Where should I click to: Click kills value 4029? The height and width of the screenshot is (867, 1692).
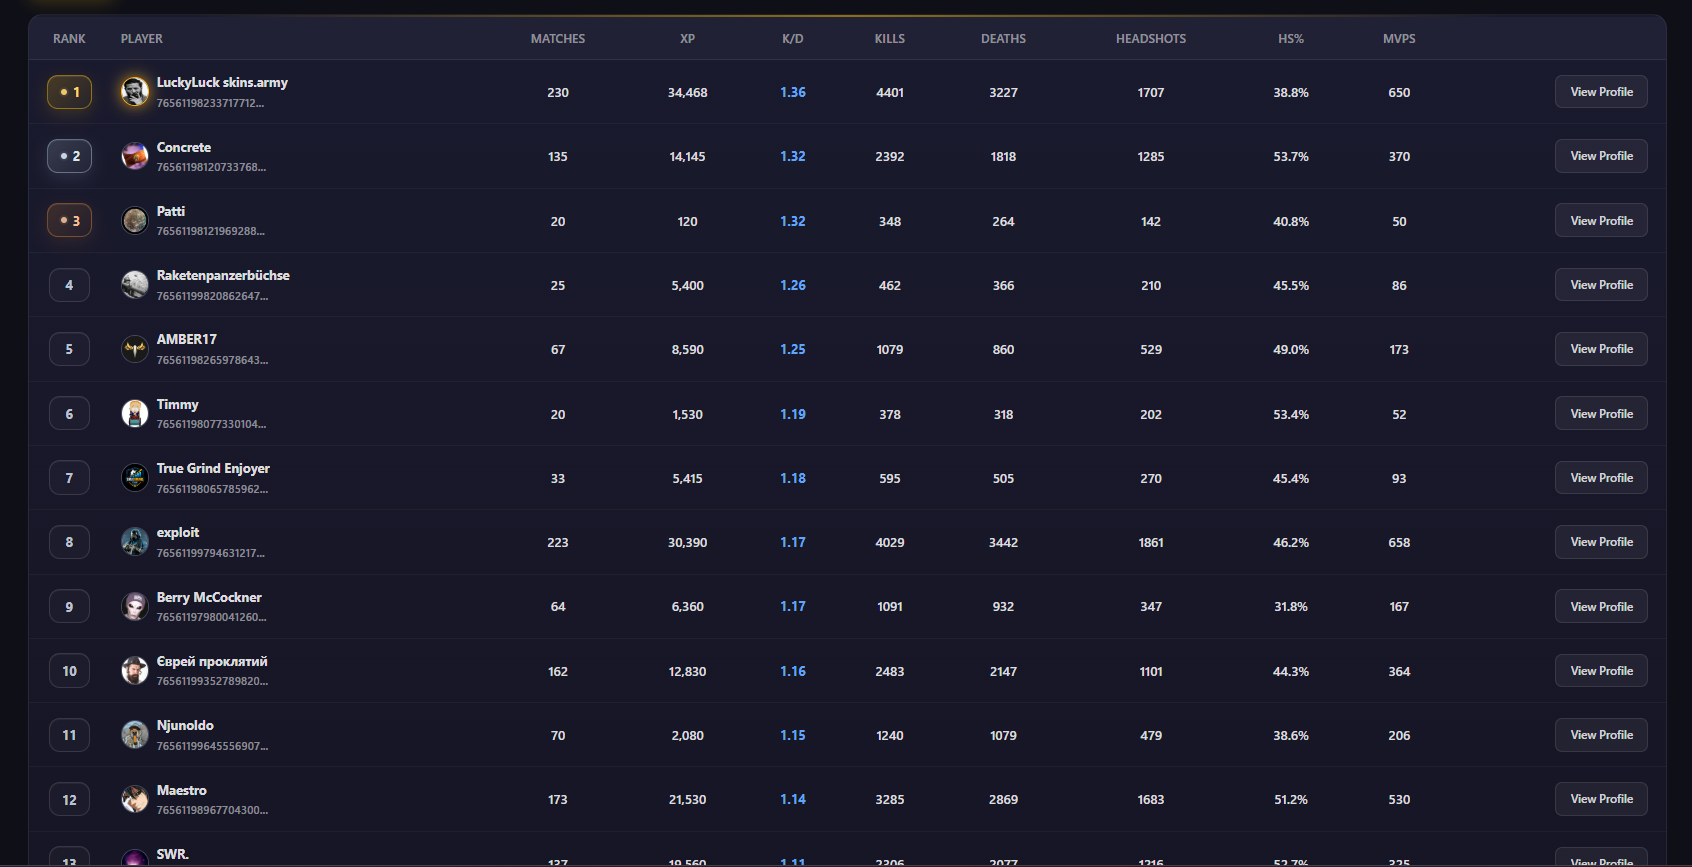pyautogui.click(x=890, y=542)
